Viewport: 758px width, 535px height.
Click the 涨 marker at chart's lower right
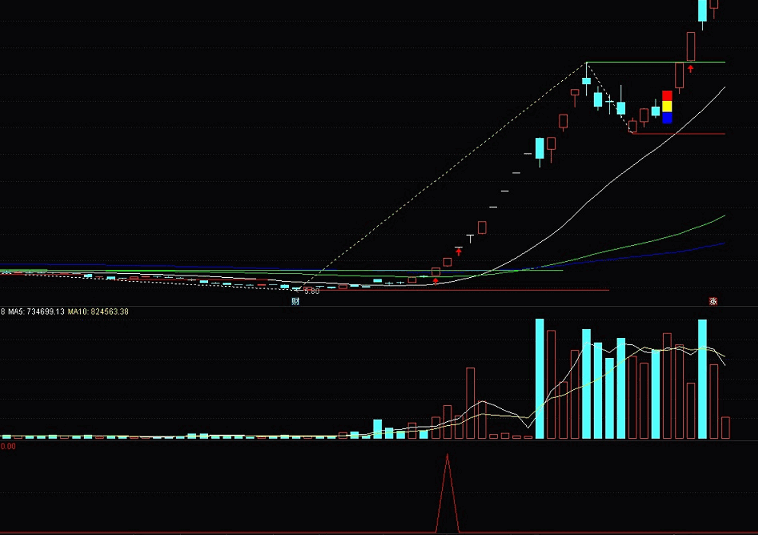click(x=713, y=301)
